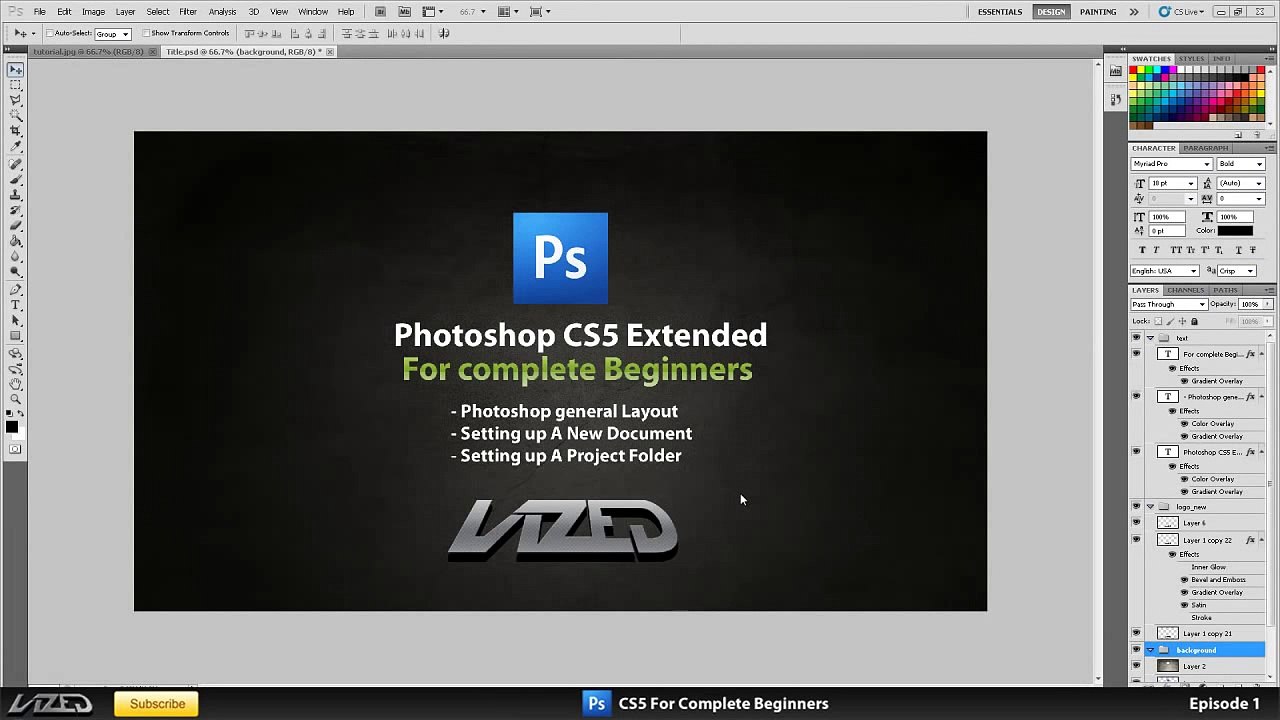Viewport: 1280px width, 720px height.
Task: Hide Layer 6 visibility eye
Action: [1136, 522]
